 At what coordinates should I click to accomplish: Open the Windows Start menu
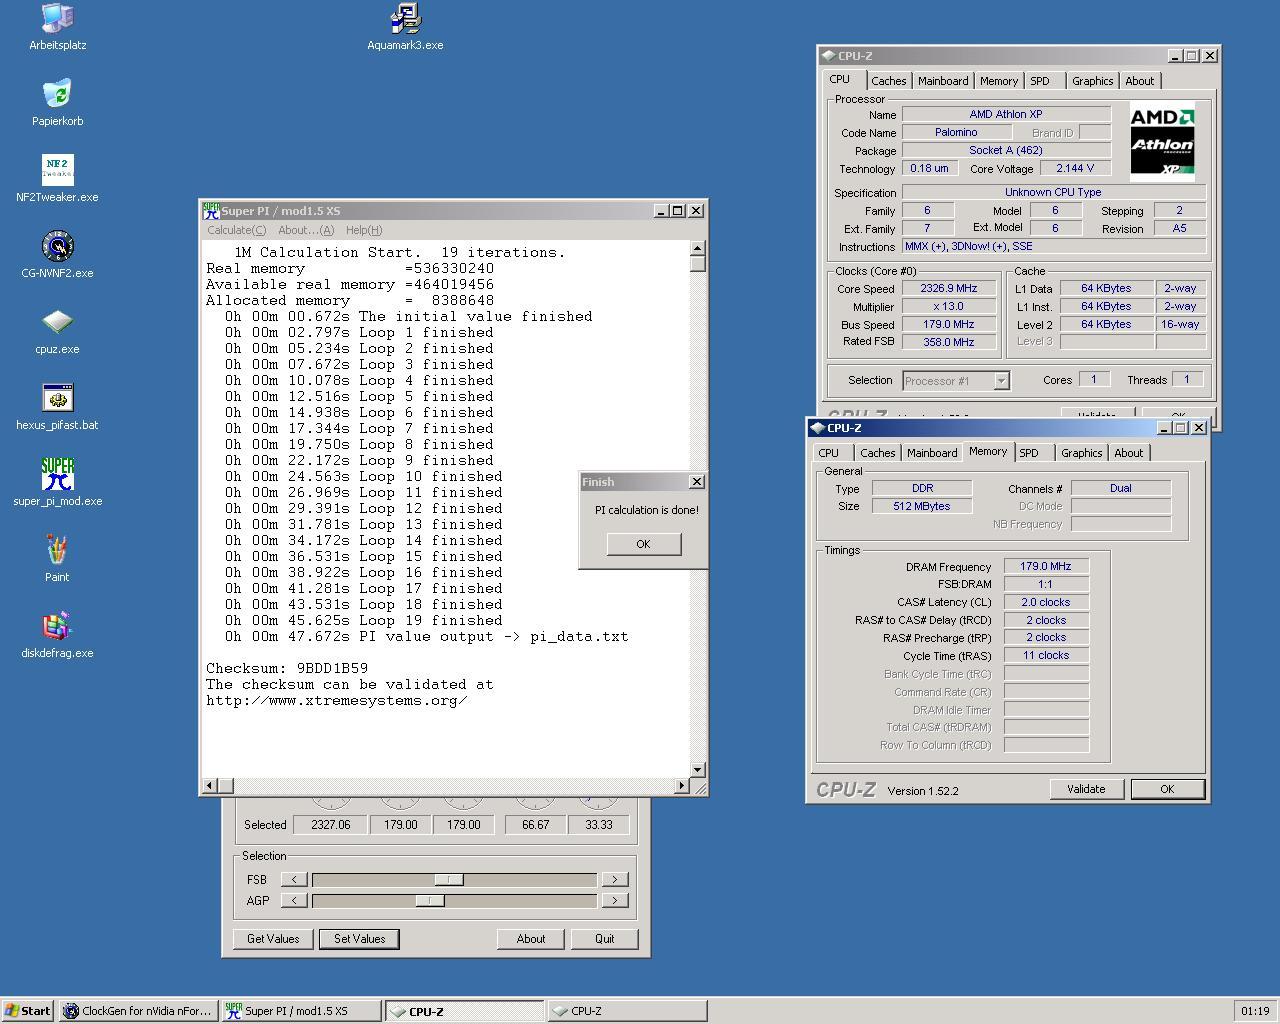[28, 1011]
